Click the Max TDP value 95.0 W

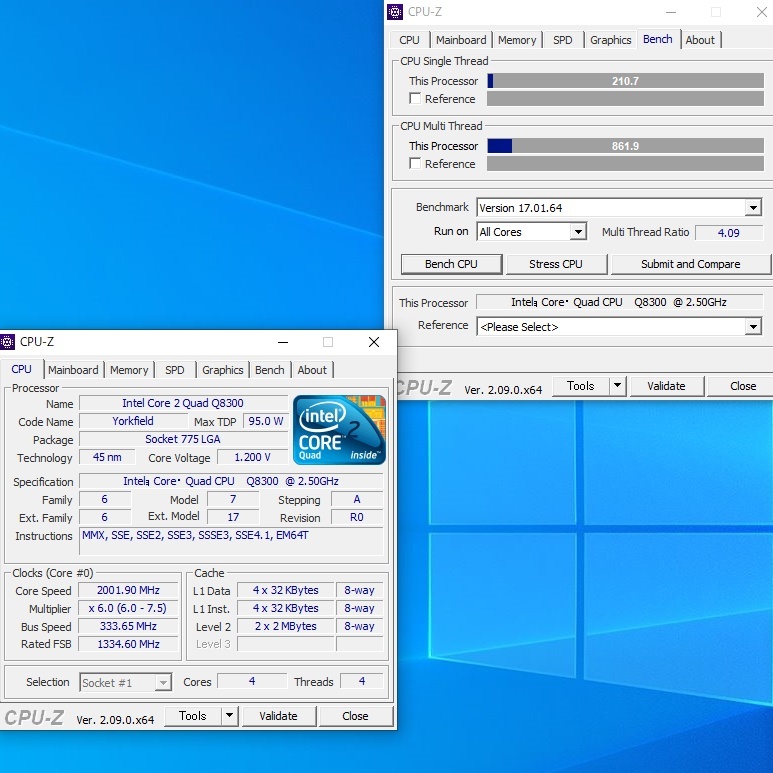coord(266,421)
